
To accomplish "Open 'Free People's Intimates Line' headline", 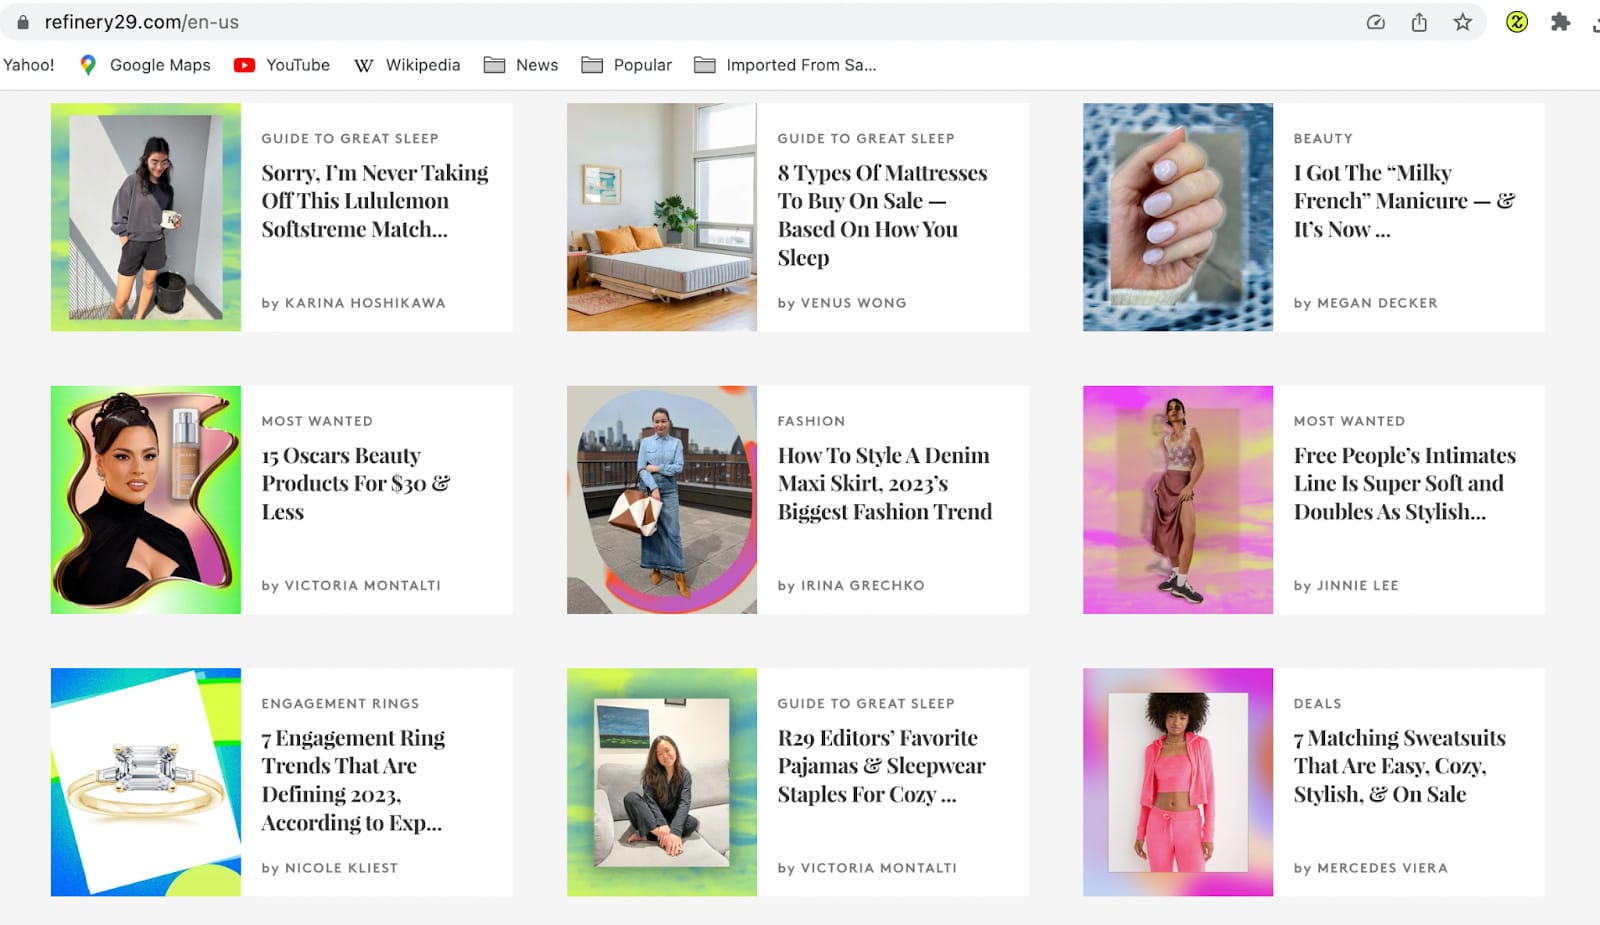I will click(1405, 484).
